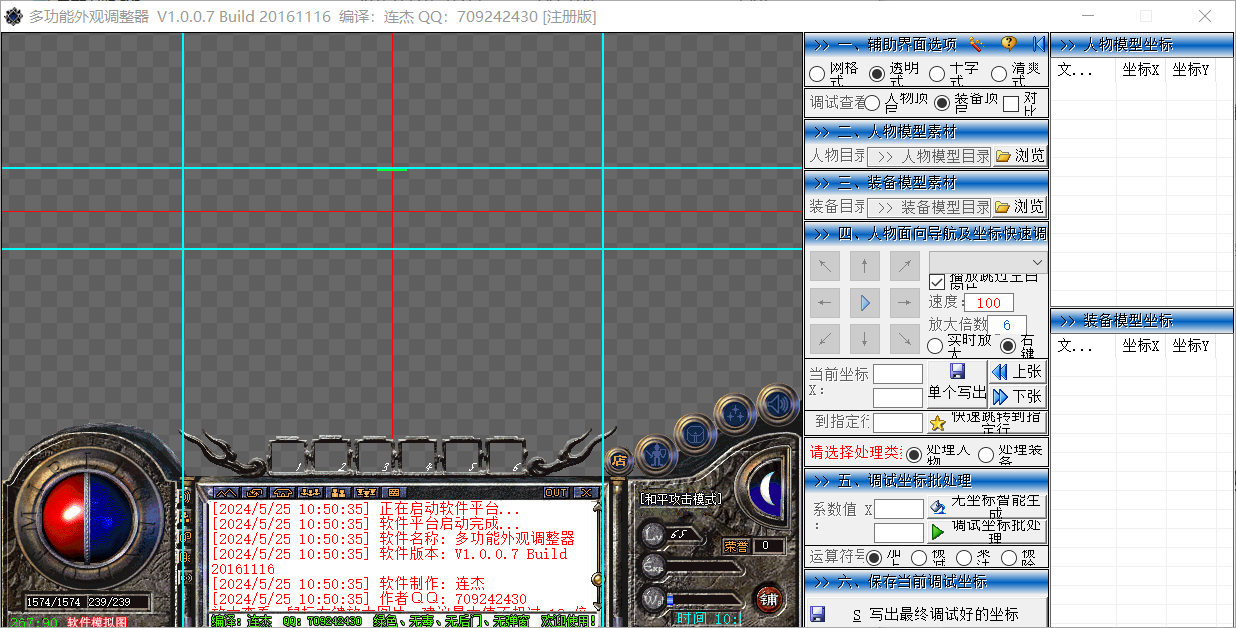
Task: Click the 放大倍数 input field showing 6
Action: click(x=1007, y=325)
